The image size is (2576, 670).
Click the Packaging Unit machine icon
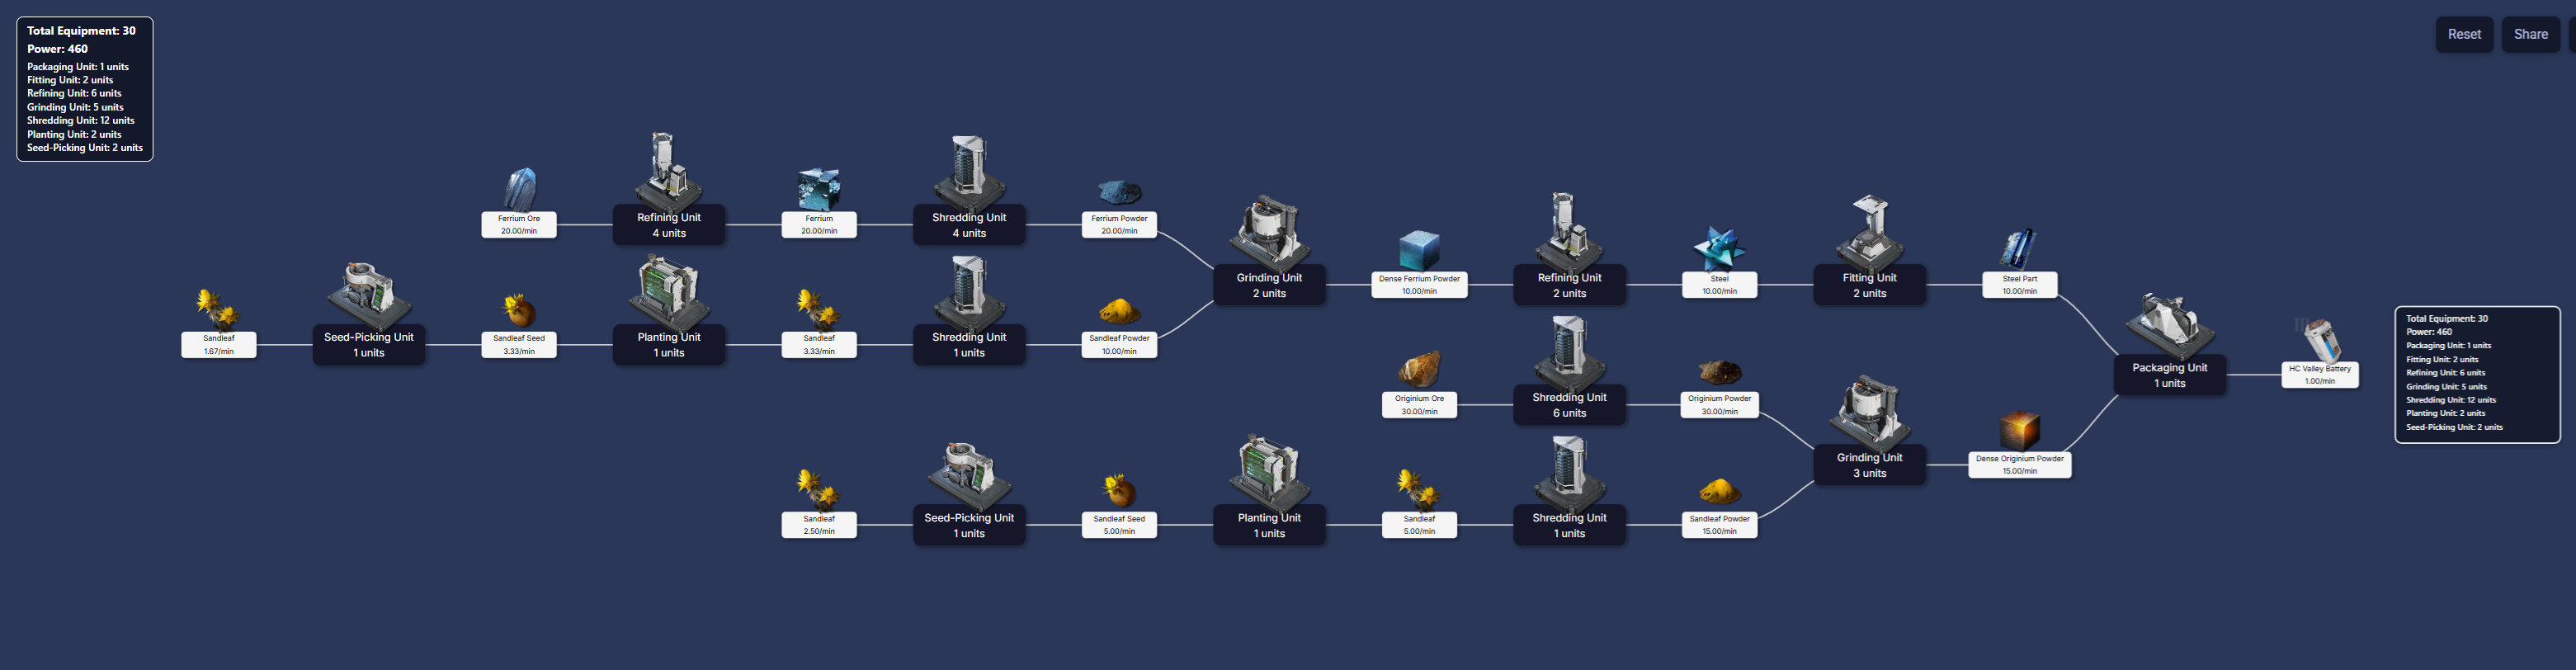[x=2169, y=325]
